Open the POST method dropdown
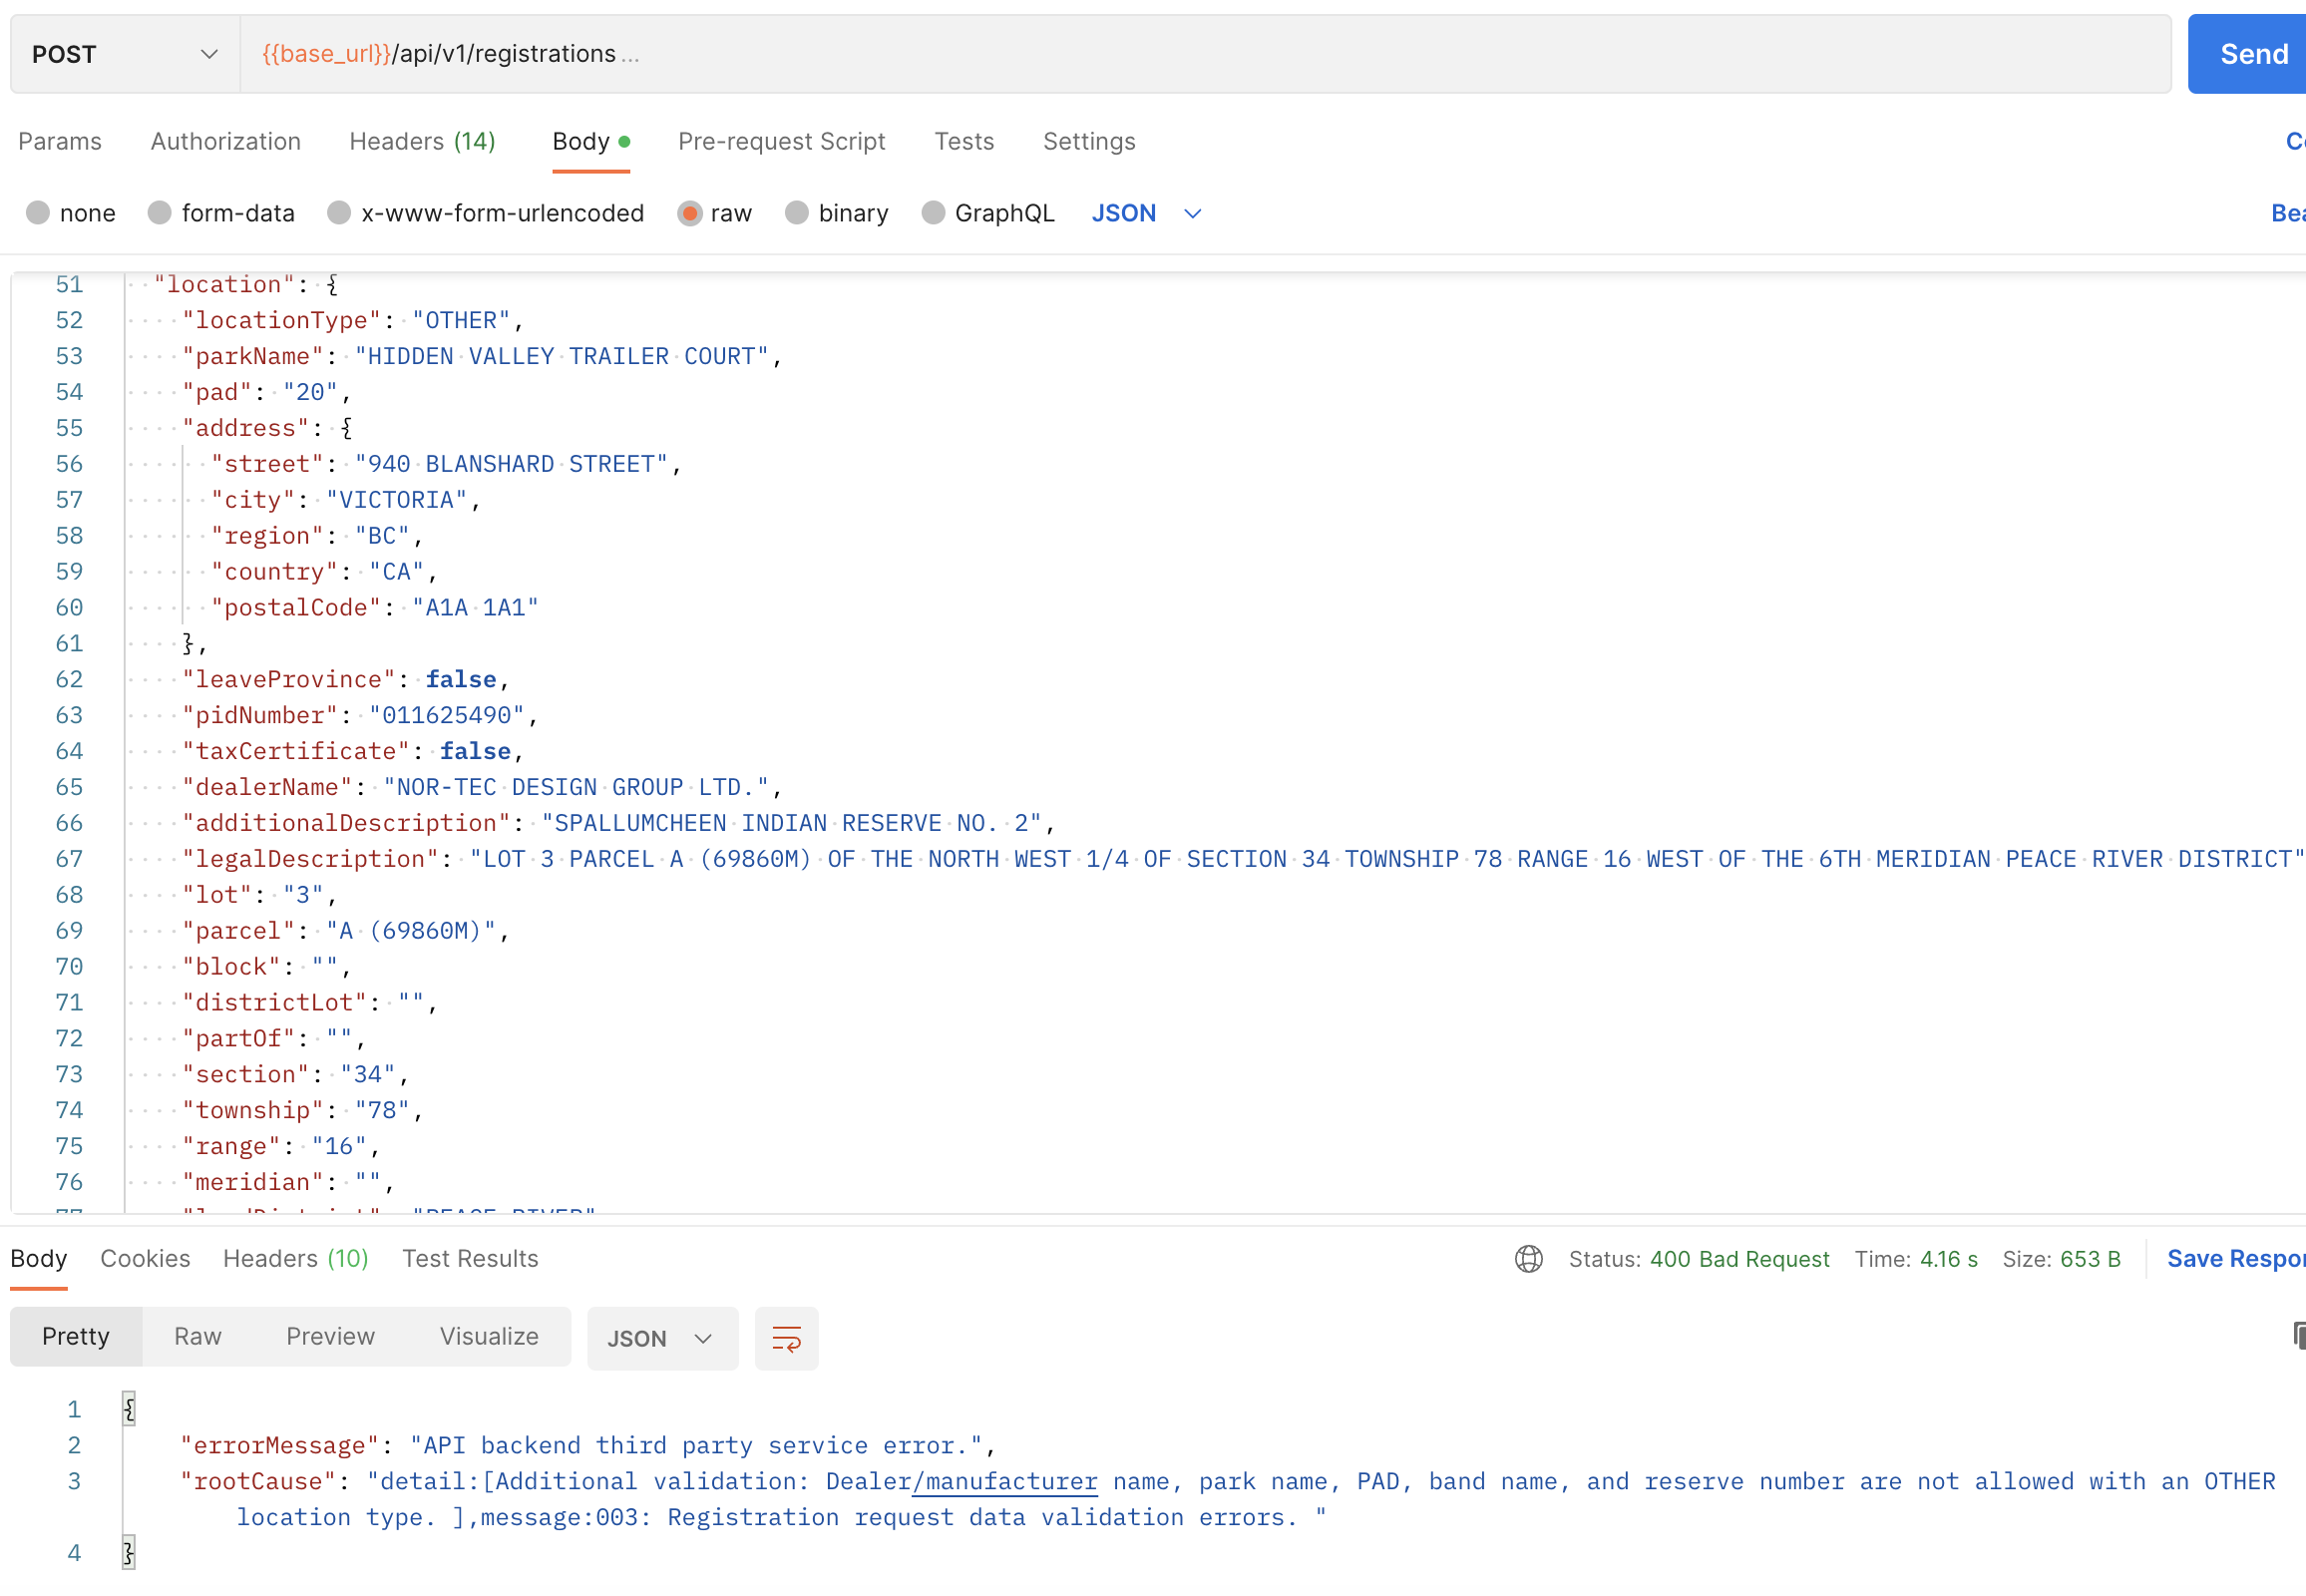This screenshot has height=1596, width=2306. (125, 54)
